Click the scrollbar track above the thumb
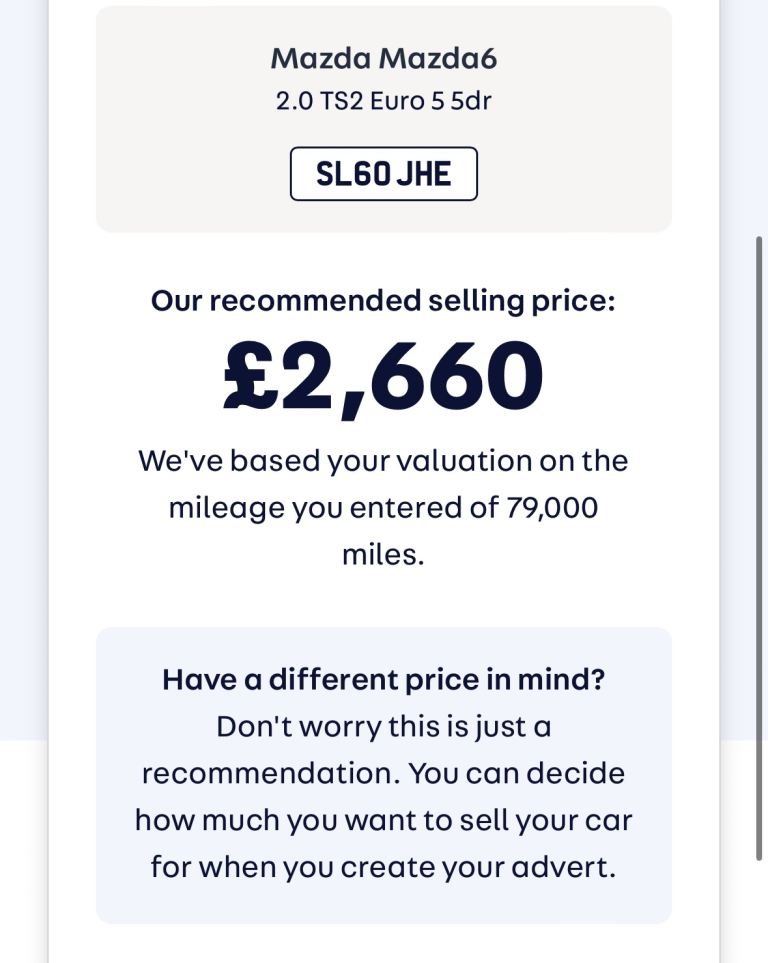768x963 pixels. [x=759, y=117]
